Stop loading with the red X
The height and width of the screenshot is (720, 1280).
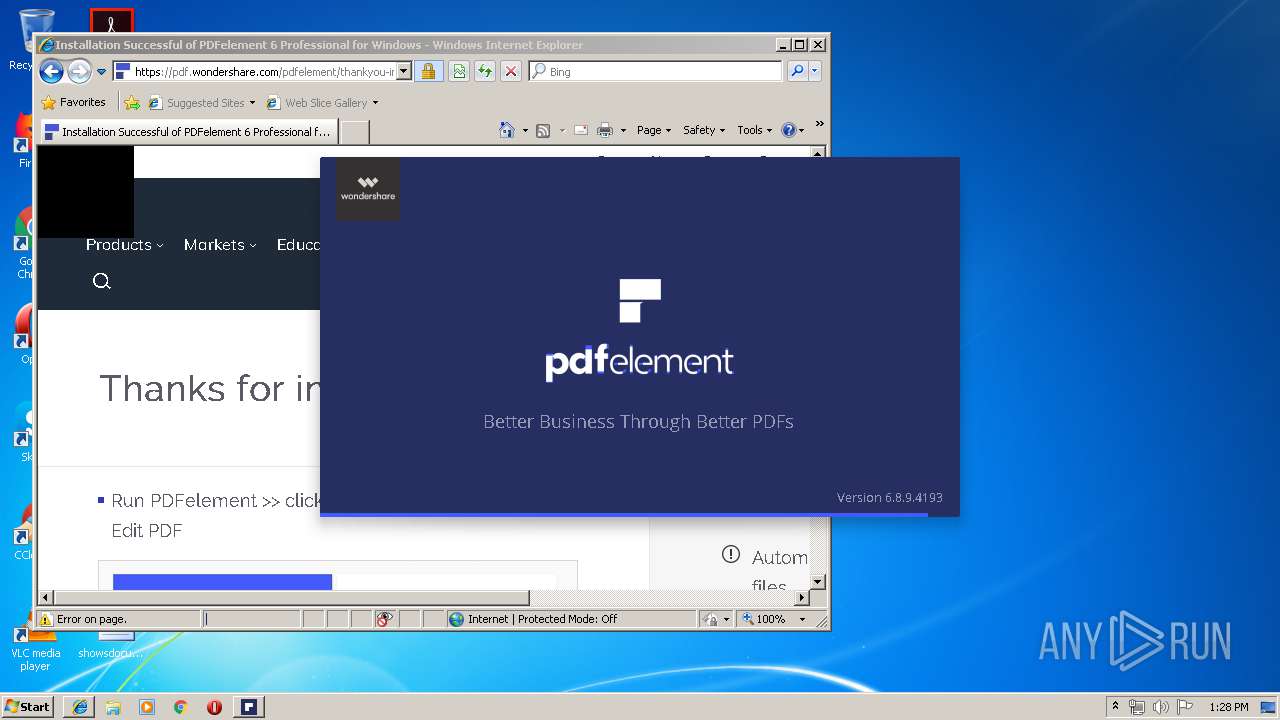tap(510, 71)
